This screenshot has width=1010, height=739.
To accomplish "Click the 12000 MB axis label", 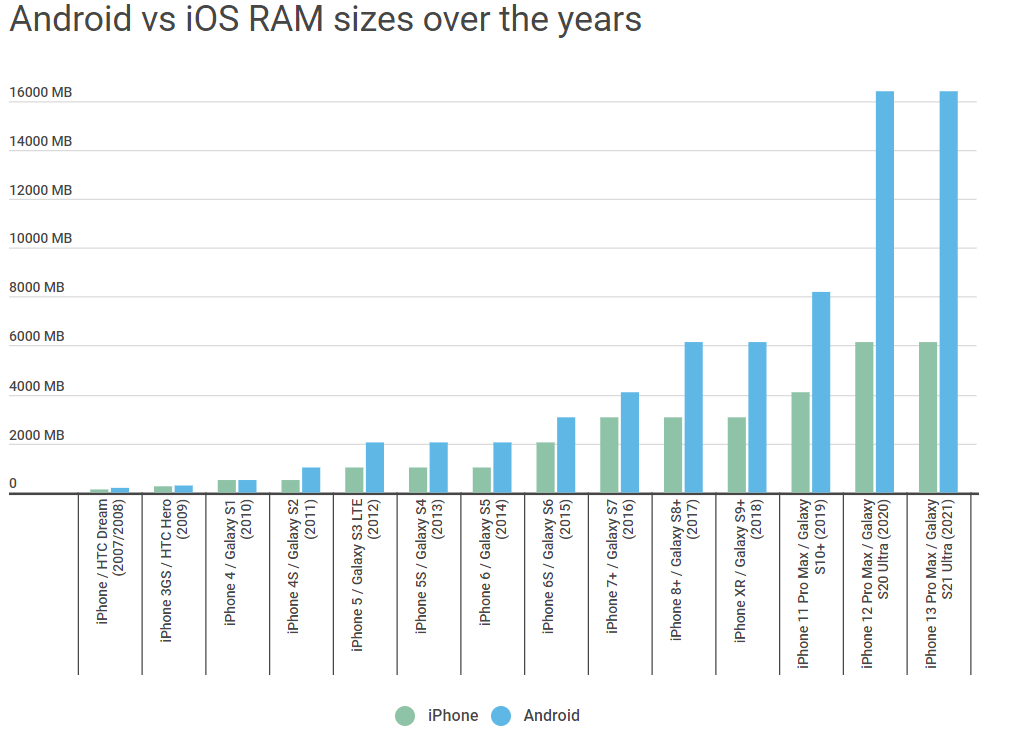I will pos(41,190).
